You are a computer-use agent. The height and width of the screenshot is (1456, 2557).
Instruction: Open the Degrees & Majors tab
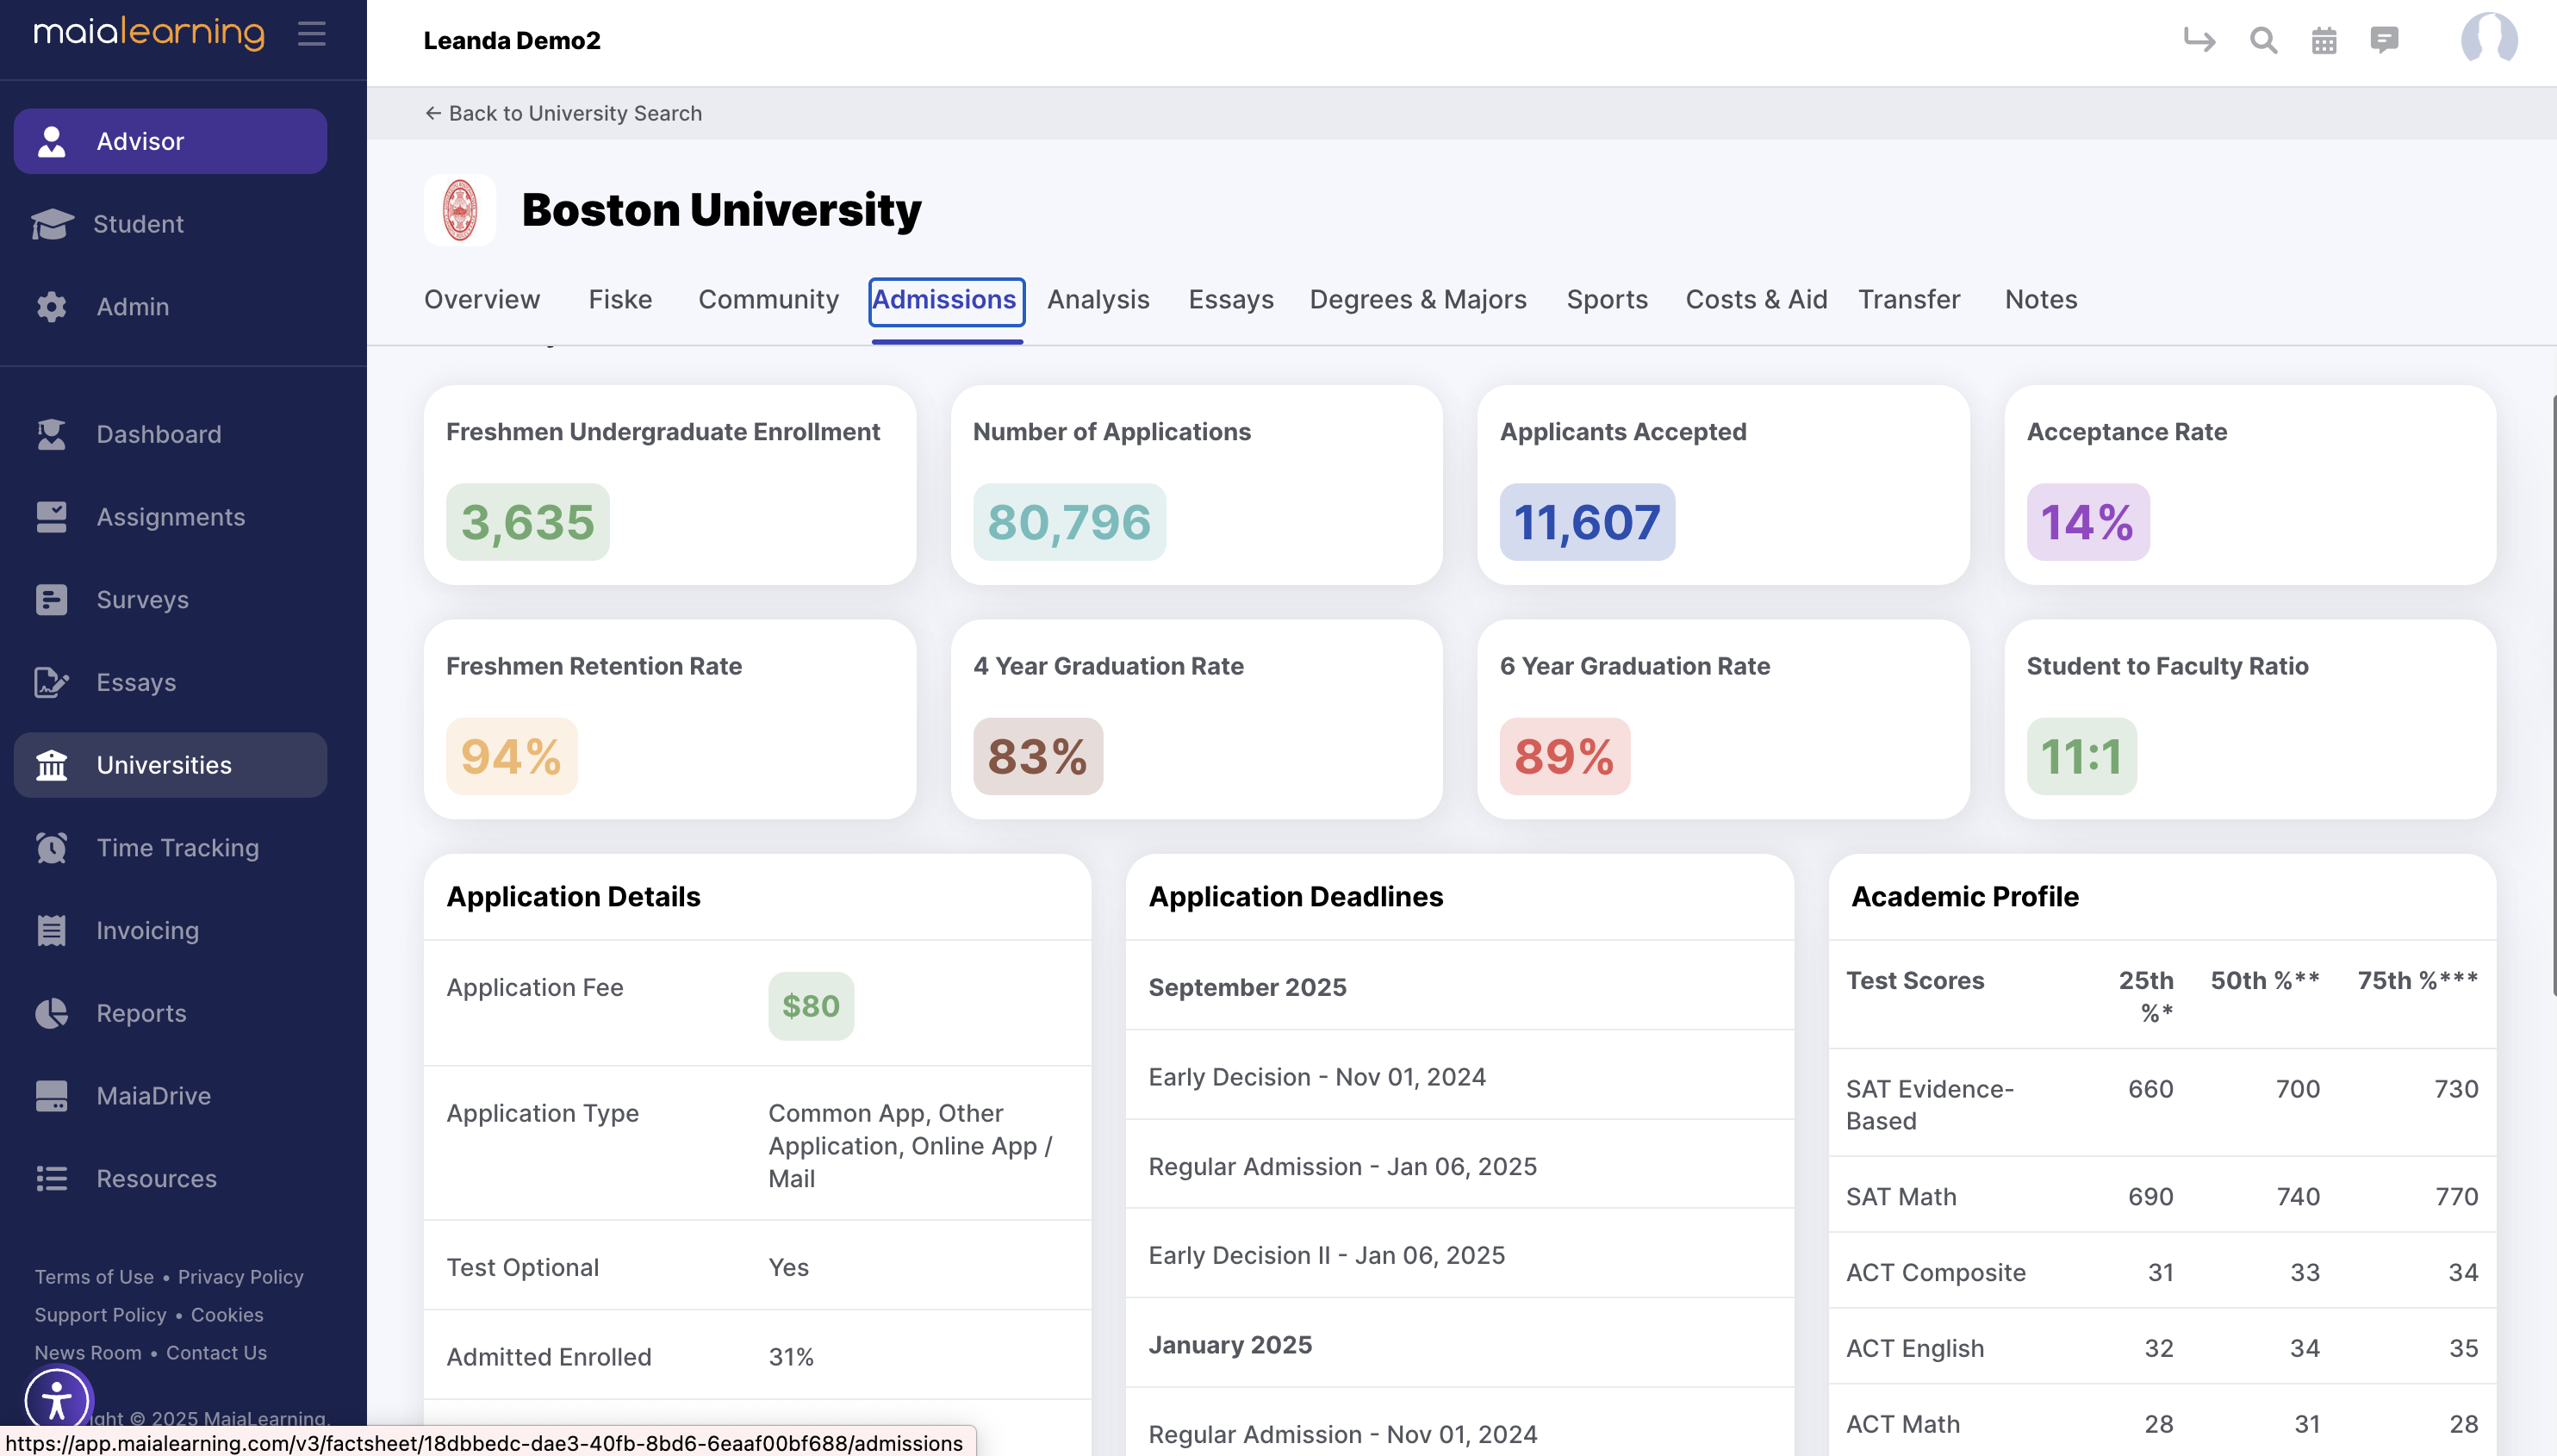(1418, 300)
